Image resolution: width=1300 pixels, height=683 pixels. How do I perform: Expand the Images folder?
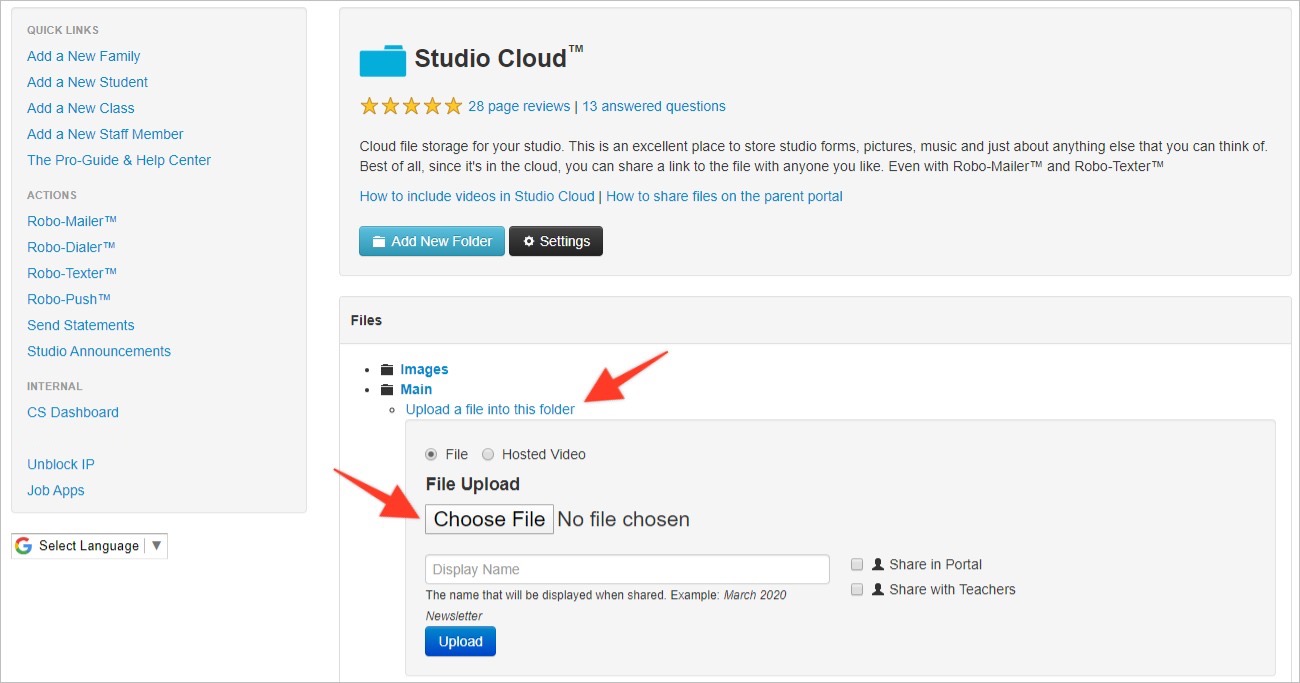[424, 370]
